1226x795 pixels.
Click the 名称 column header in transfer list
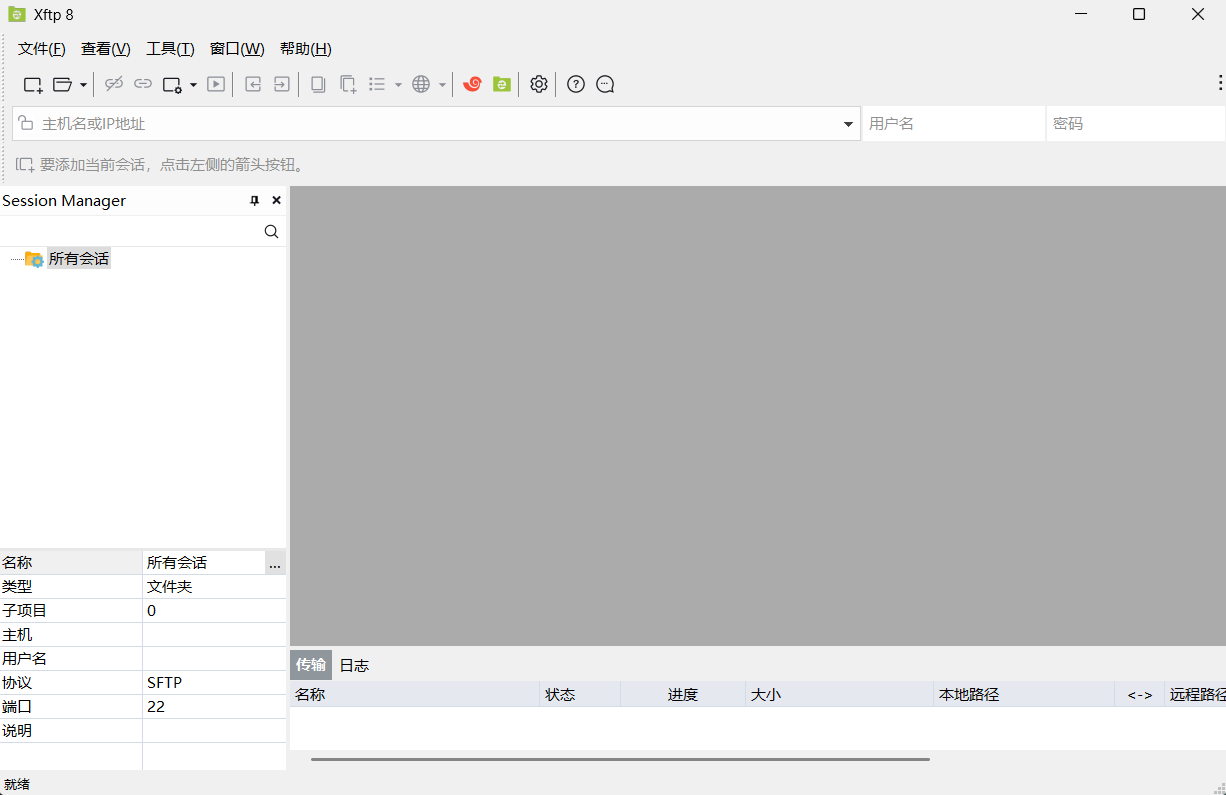[415, 694]
